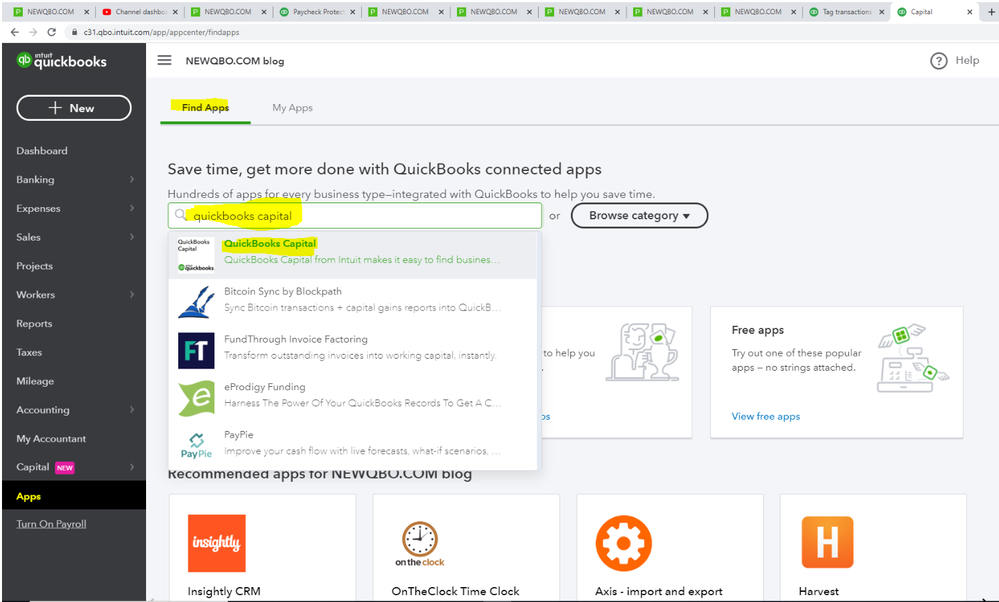
Task: Click the Harvest app icon
Action: (827, 541)
